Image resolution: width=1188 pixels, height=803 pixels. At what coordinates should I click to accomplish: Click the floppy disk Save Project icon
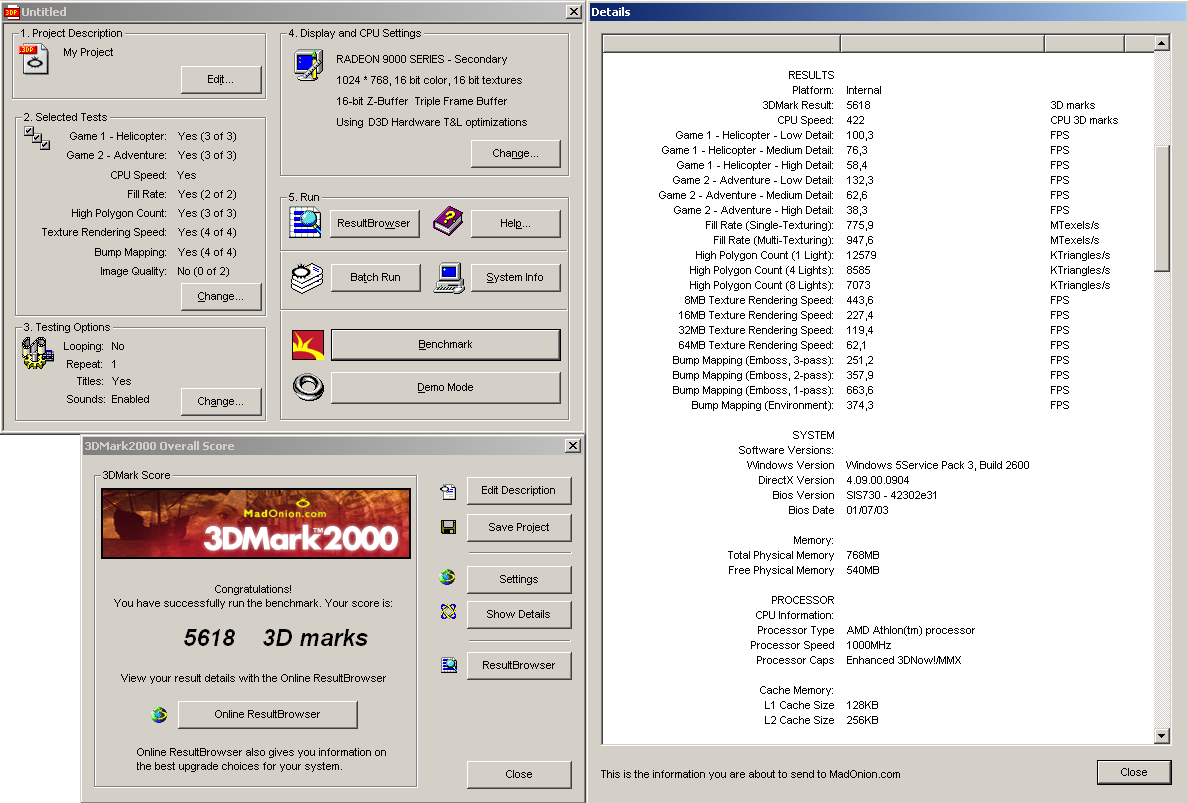pos(448,527)
